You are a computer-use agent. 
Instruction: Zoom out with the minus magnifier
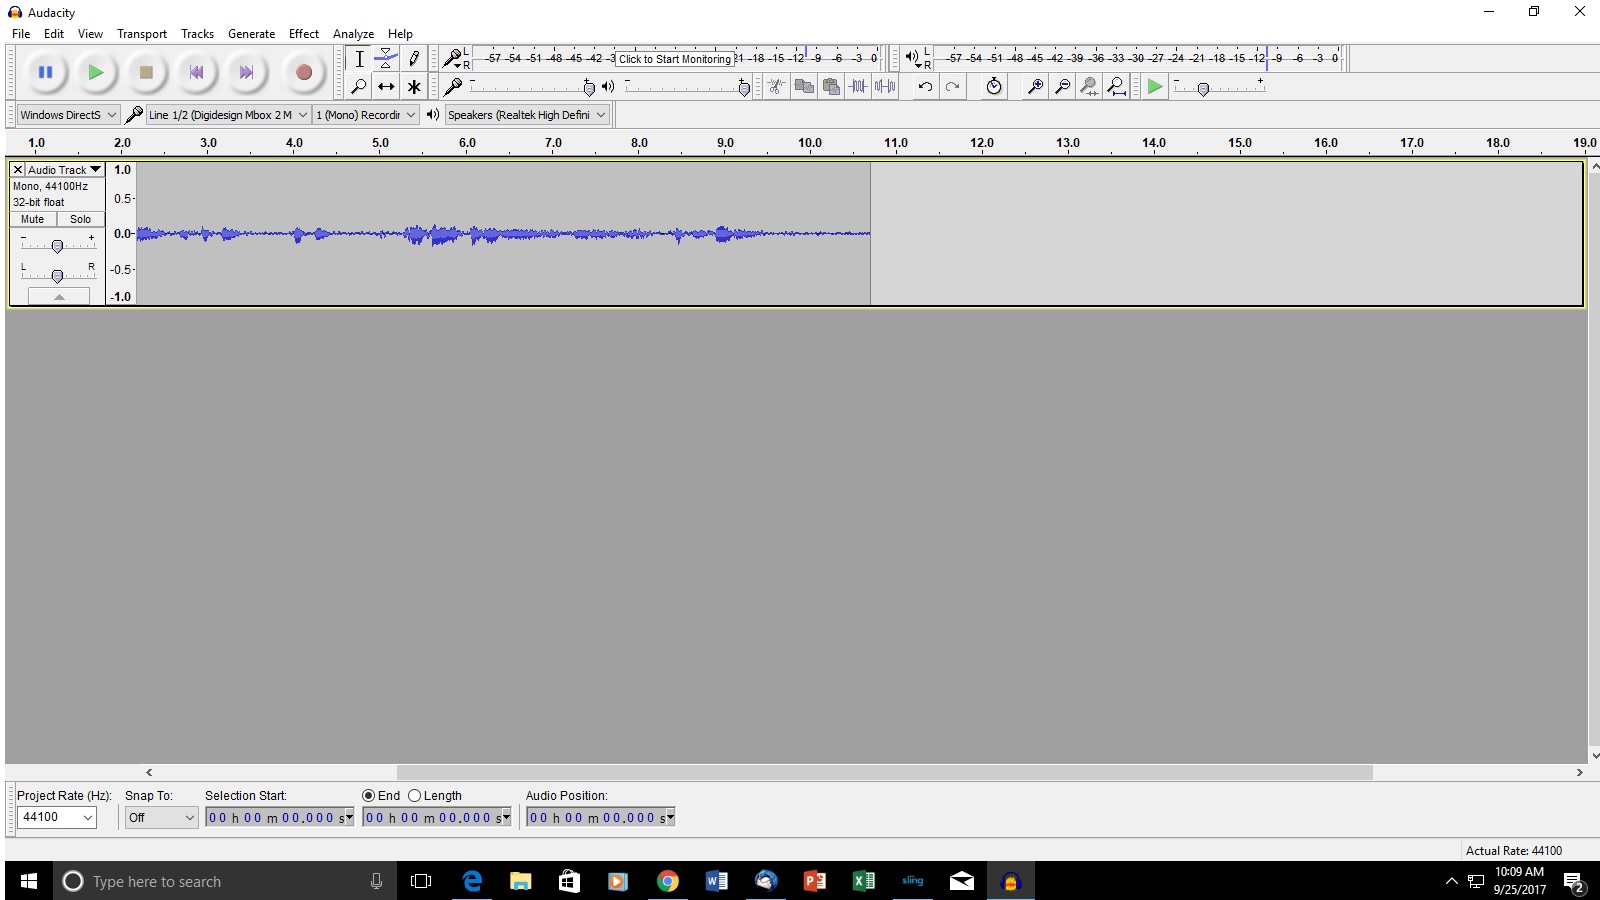1062,87
